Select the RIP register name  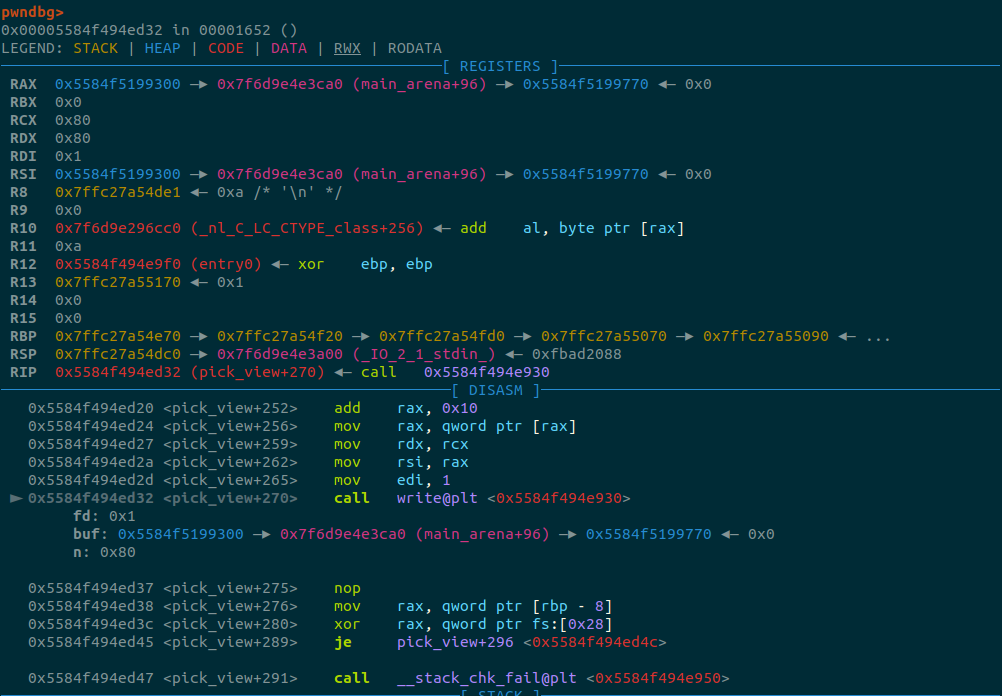(23, 372)
